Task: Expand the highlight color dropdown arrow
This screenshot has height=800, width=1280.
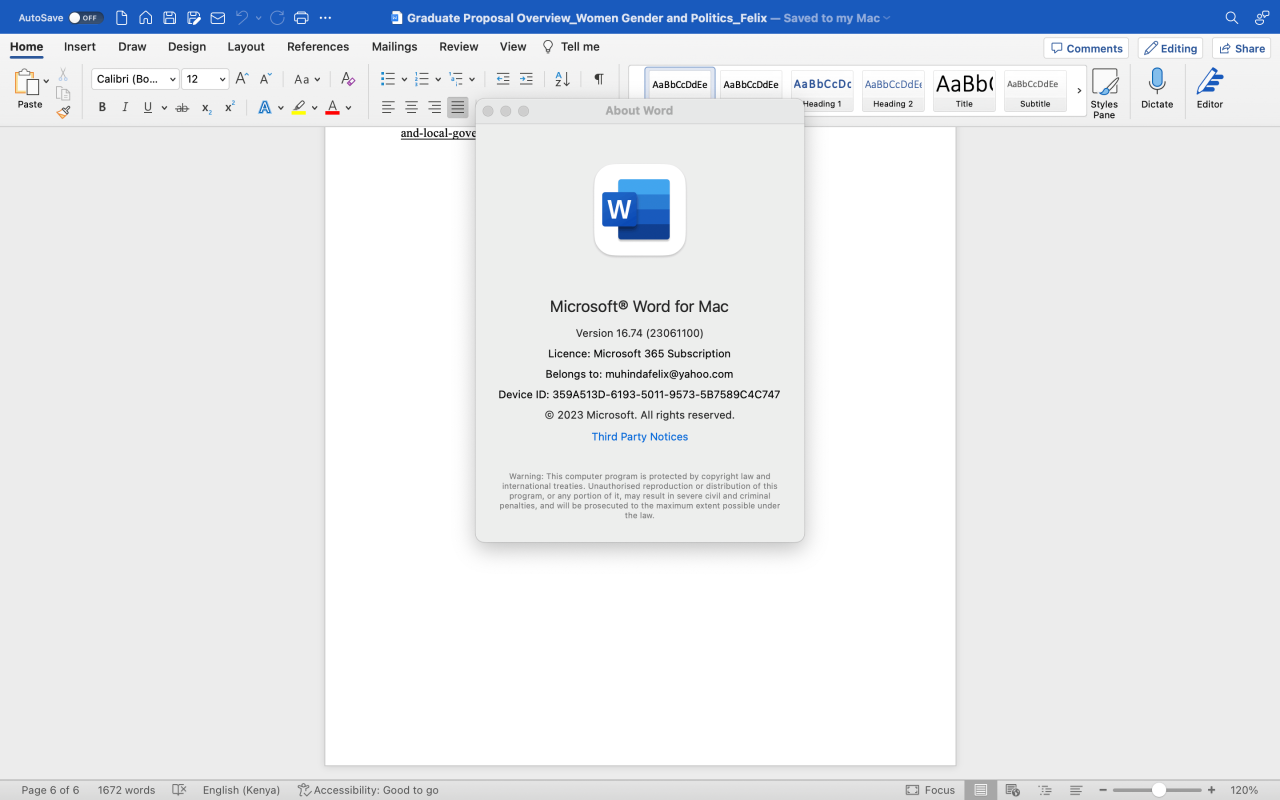Action: pyautogui.click(x=314, y=107)
